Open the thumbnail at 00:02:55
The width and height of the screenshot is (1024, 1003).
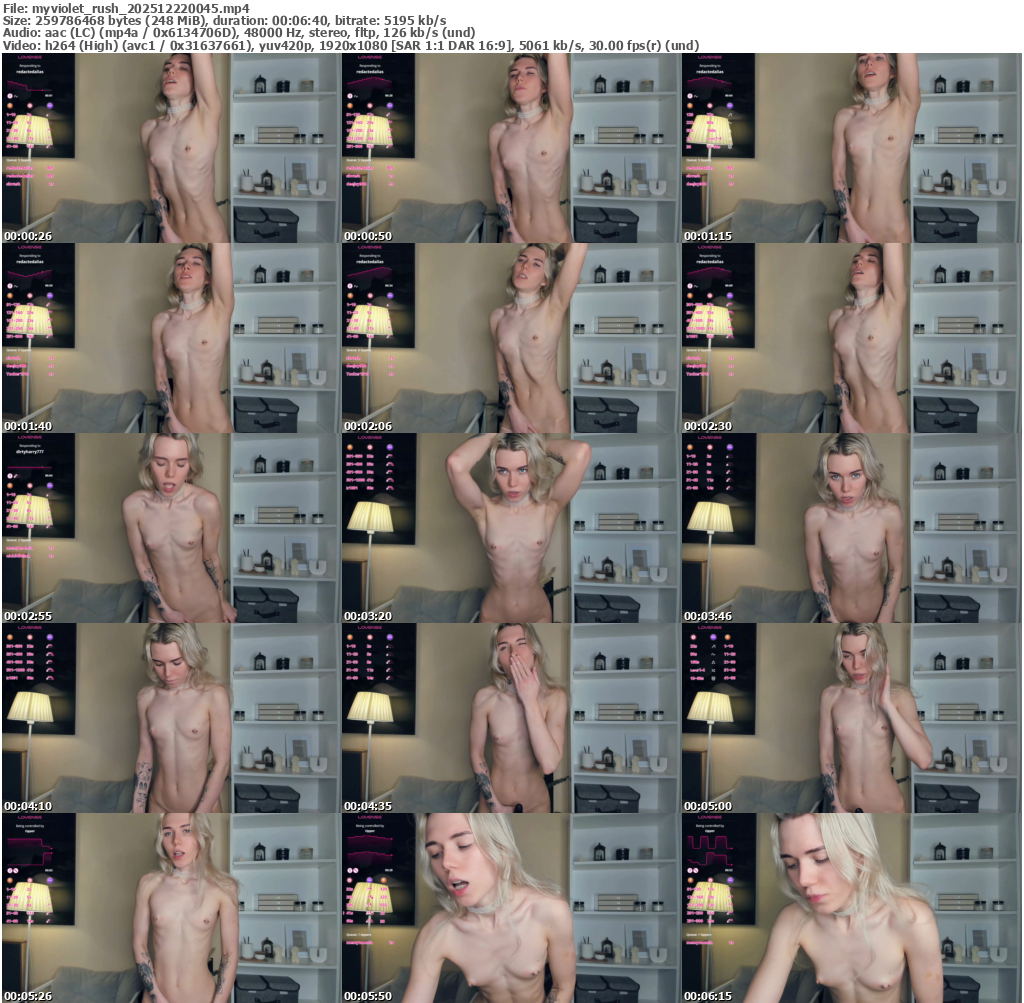coord(170,528)
